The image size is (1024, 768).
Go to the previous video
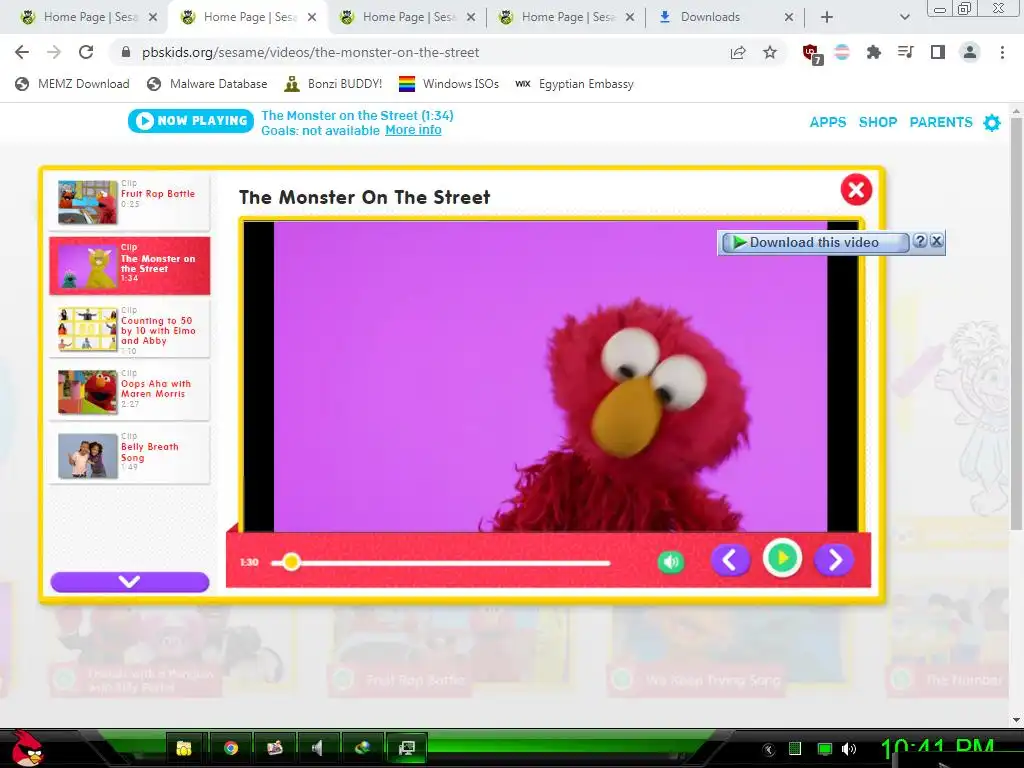click(x=730, y=560)
